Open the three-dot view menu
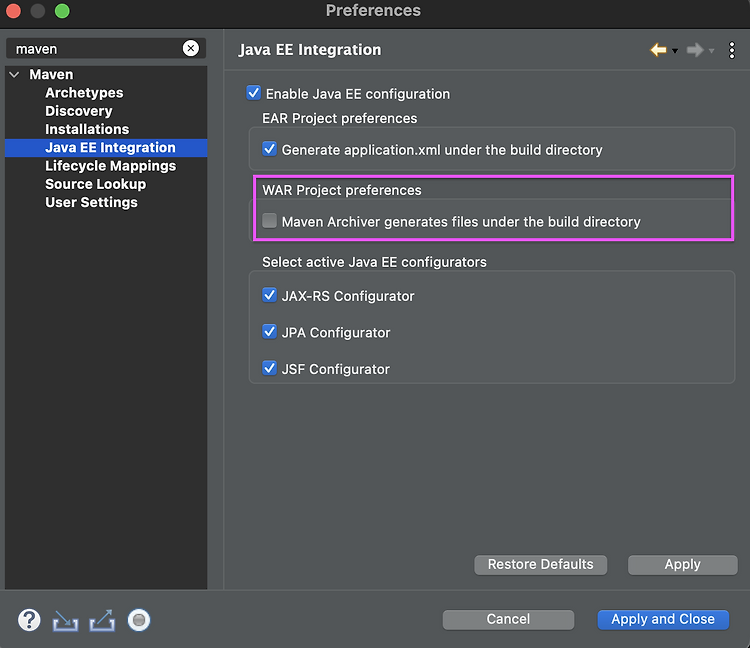Screen dimensions: 750x648 click(731, 50)
